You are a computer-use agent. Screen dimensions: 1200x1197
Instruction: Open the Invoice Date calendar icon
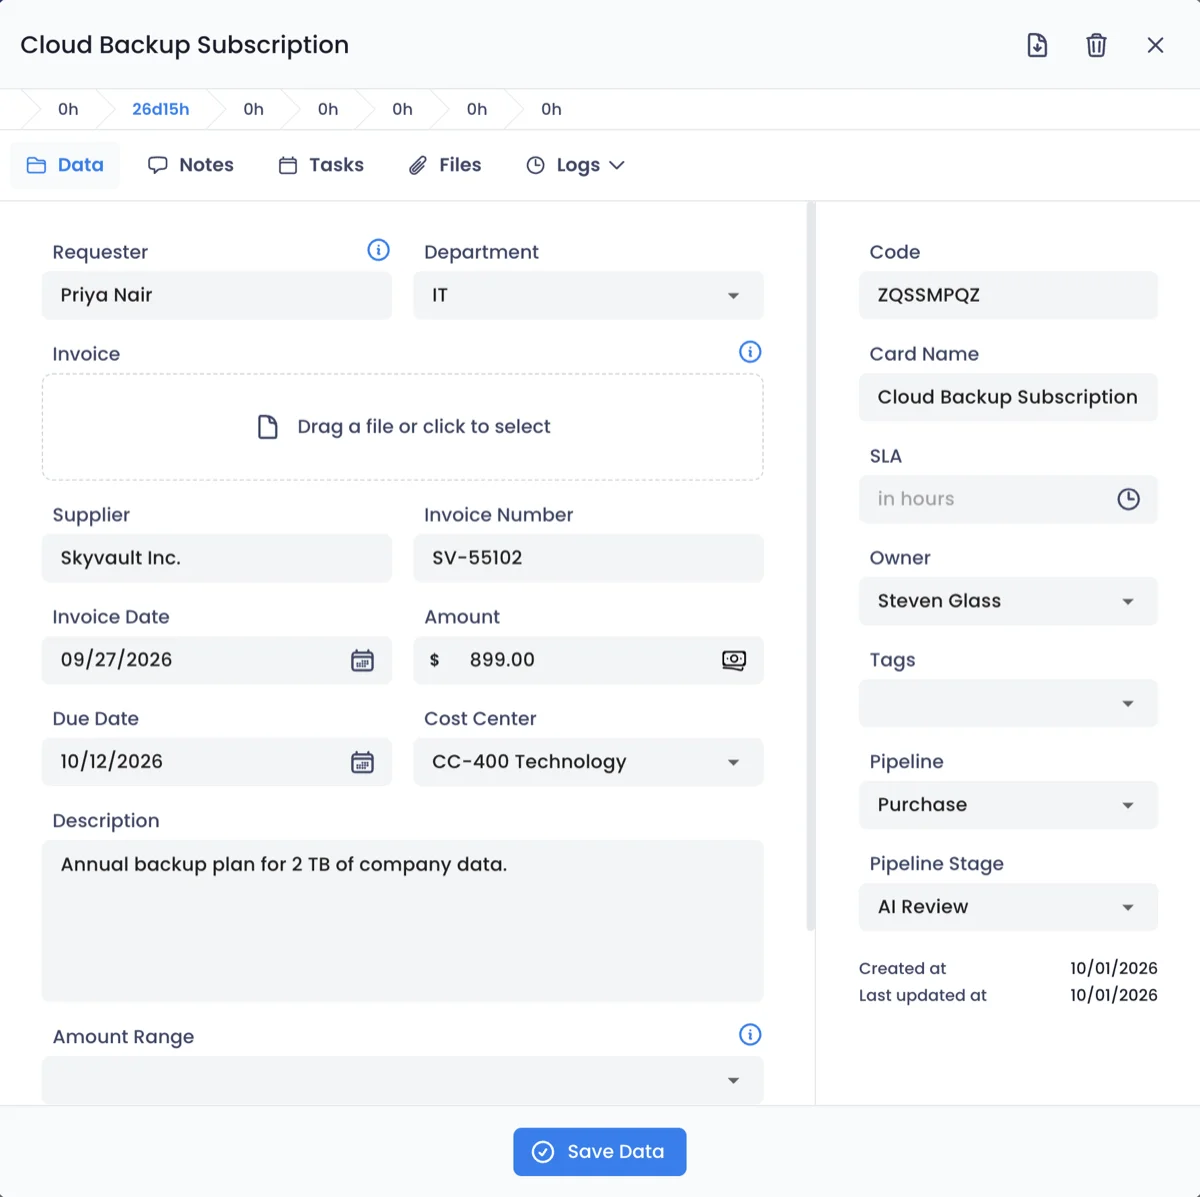362,660
